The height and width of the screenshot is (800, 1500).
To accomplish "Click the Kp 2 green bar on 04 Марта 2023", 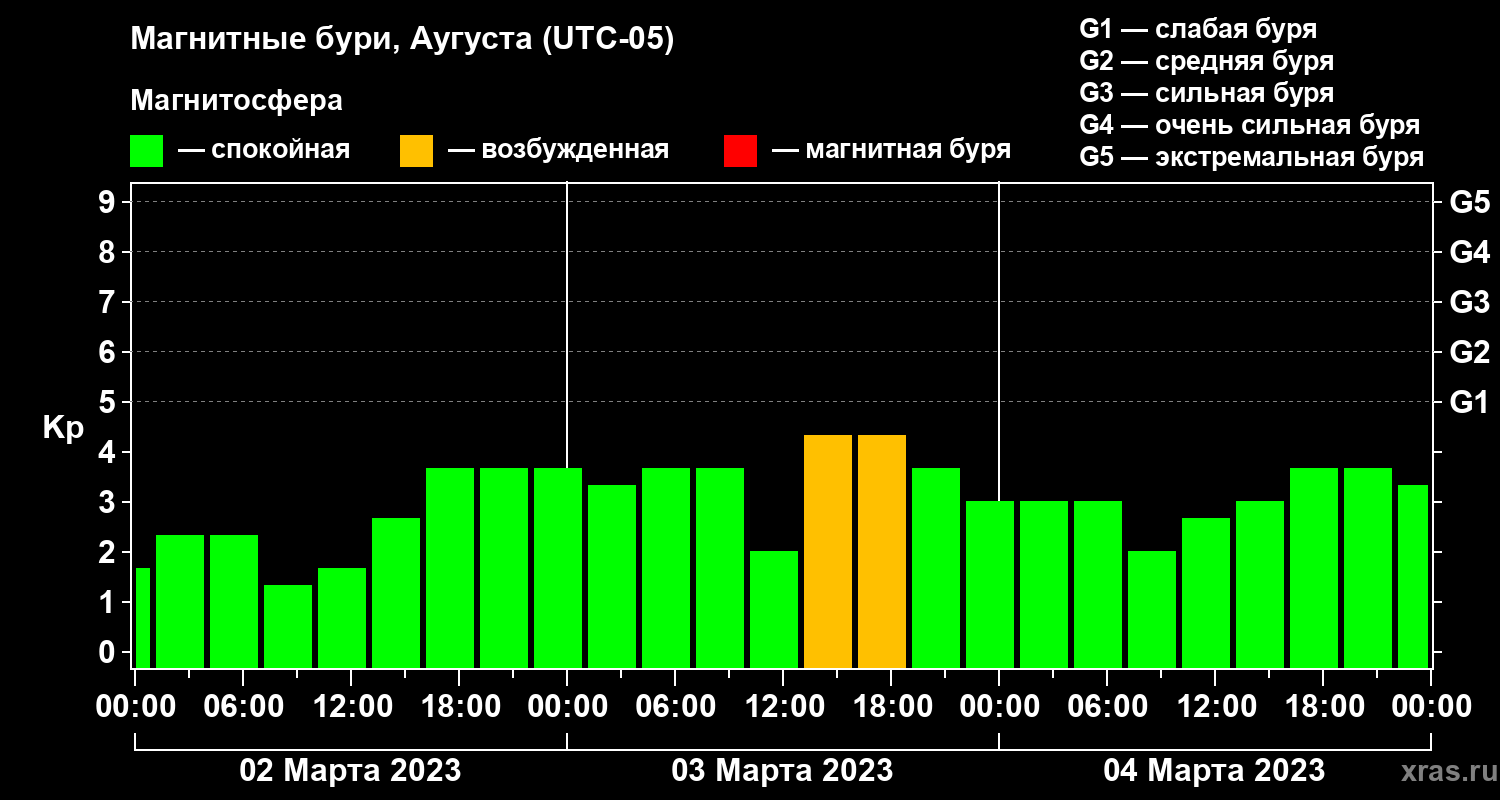I will 1152,609.
